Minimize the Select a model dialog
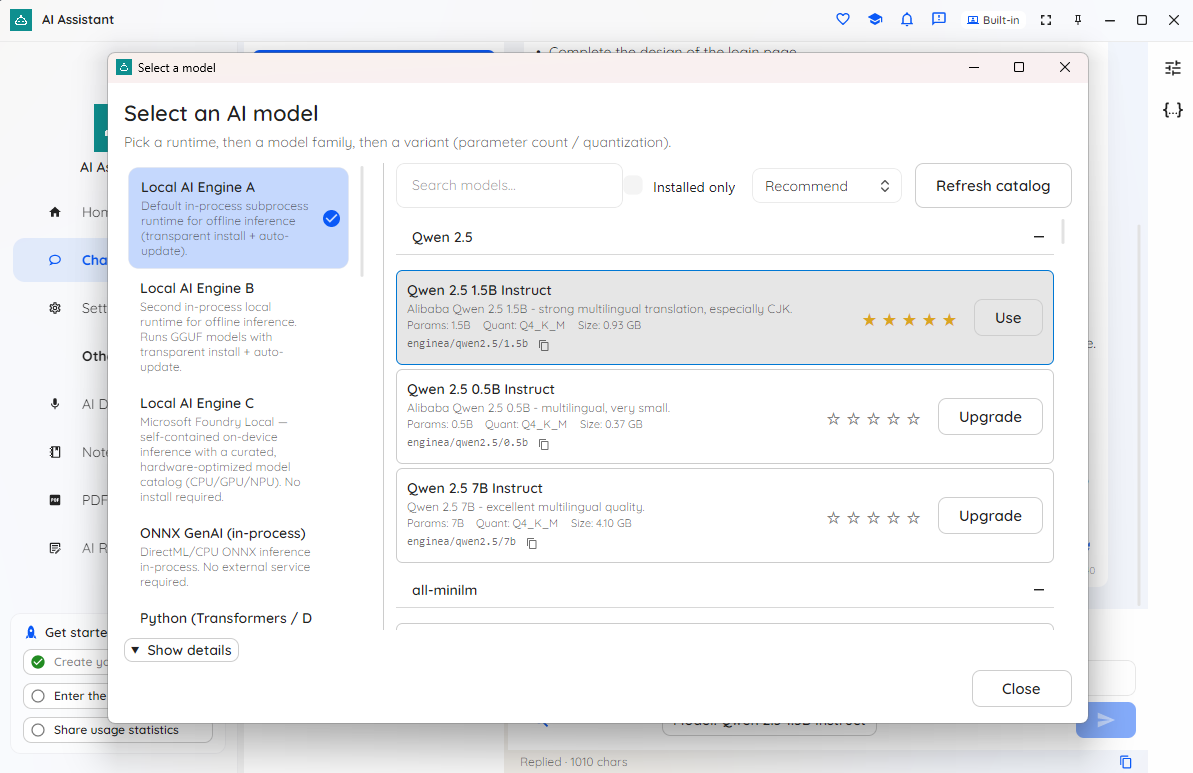 click(x=973, y=68)
